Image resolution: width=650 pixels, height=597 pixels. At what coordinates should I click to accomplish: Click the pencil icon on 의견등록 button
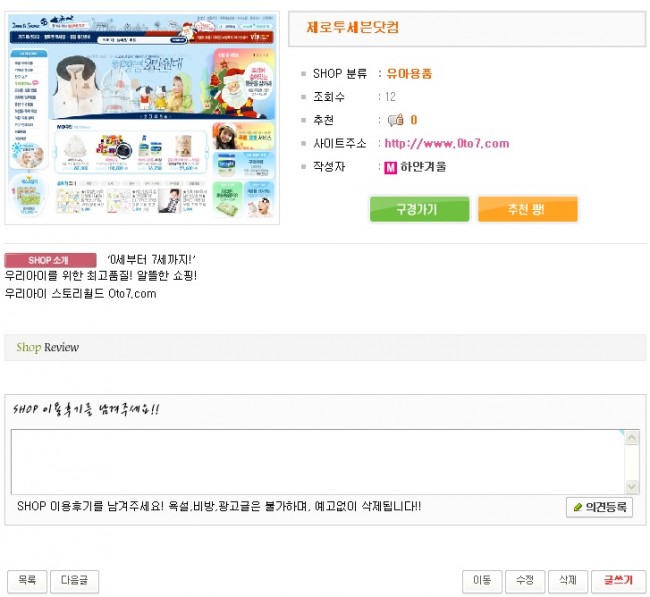tap(578, 507)
